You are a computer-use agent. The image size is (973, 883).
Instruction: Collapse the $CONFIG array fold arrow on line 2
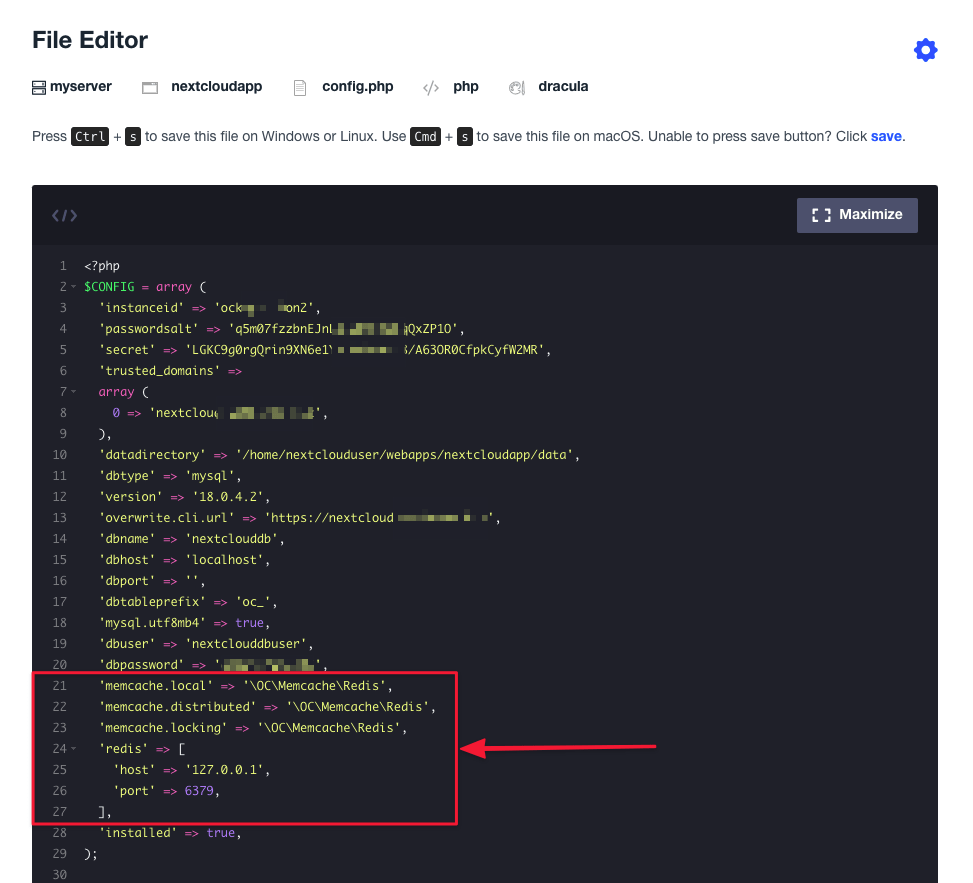[74, 286]
